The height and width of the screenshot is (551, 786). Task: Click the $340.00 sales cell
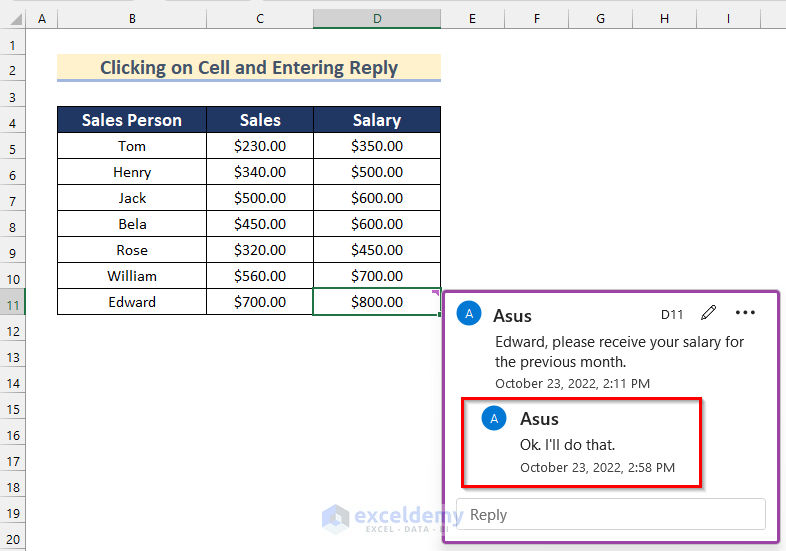(x=260, y=172)
